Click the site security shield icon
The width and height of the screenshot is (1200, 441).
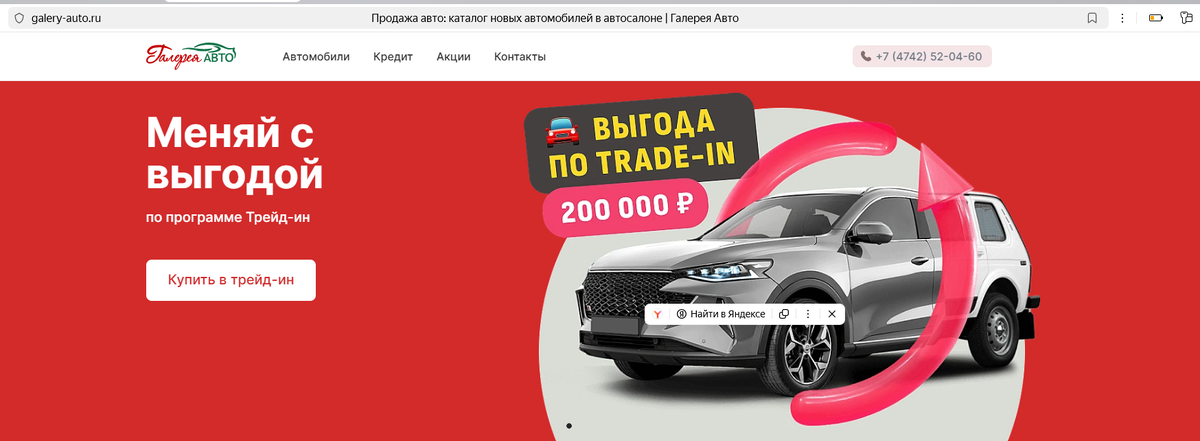(19, 18)
